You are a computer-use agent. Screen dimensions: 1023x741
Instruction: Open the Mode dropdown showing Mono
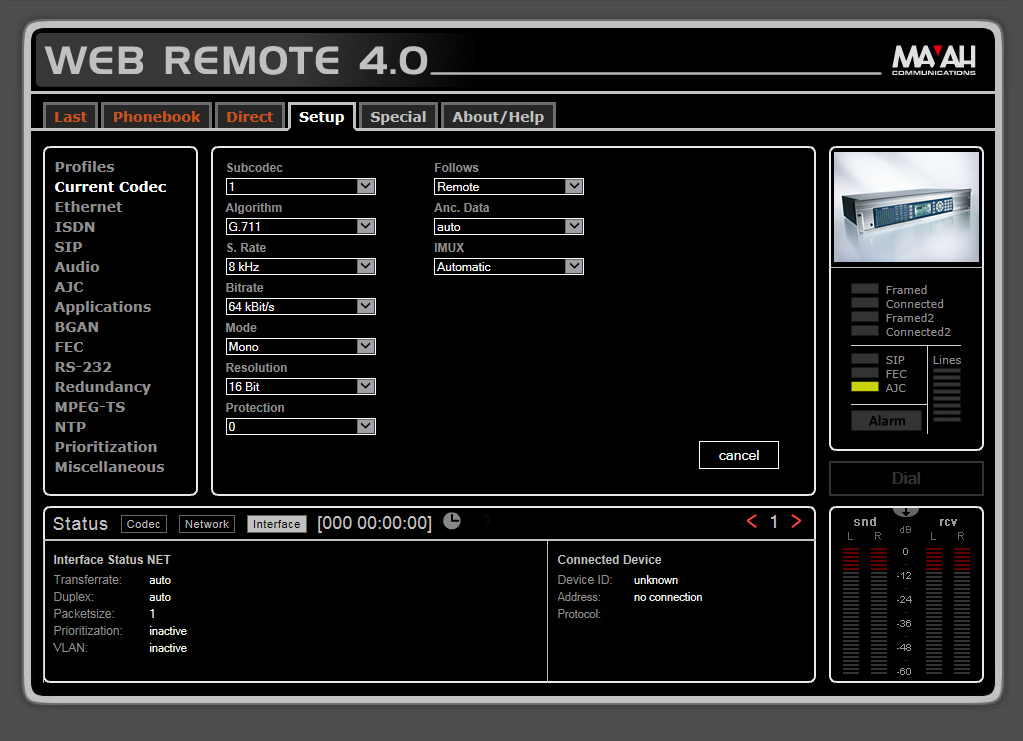click(301, 346)
